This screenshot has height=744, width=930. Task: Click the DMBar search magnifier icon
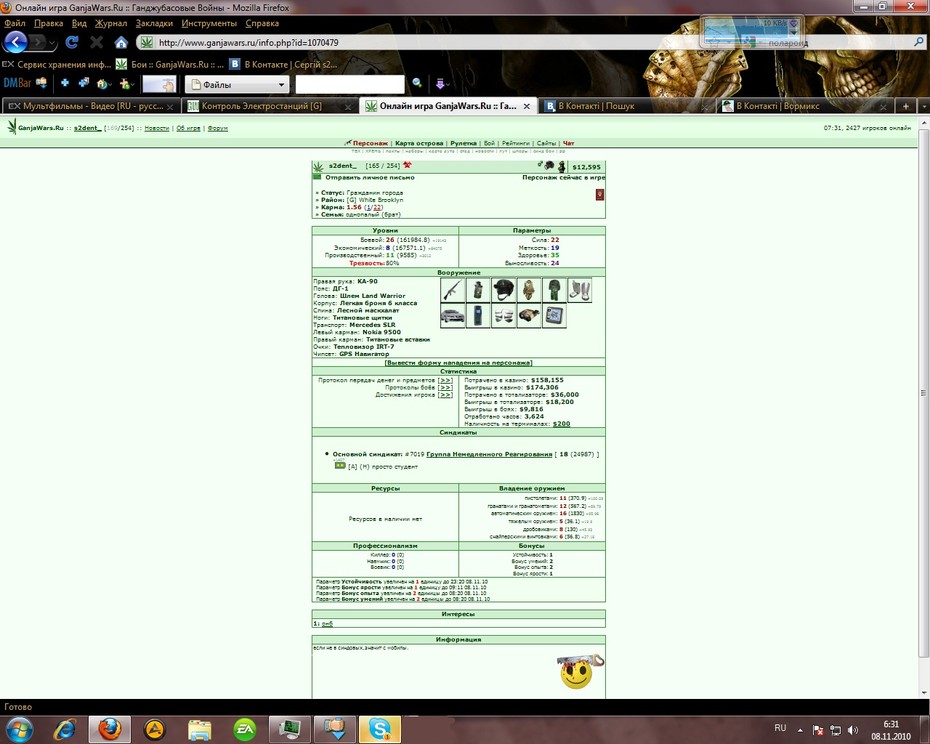[x=417, y=83]
